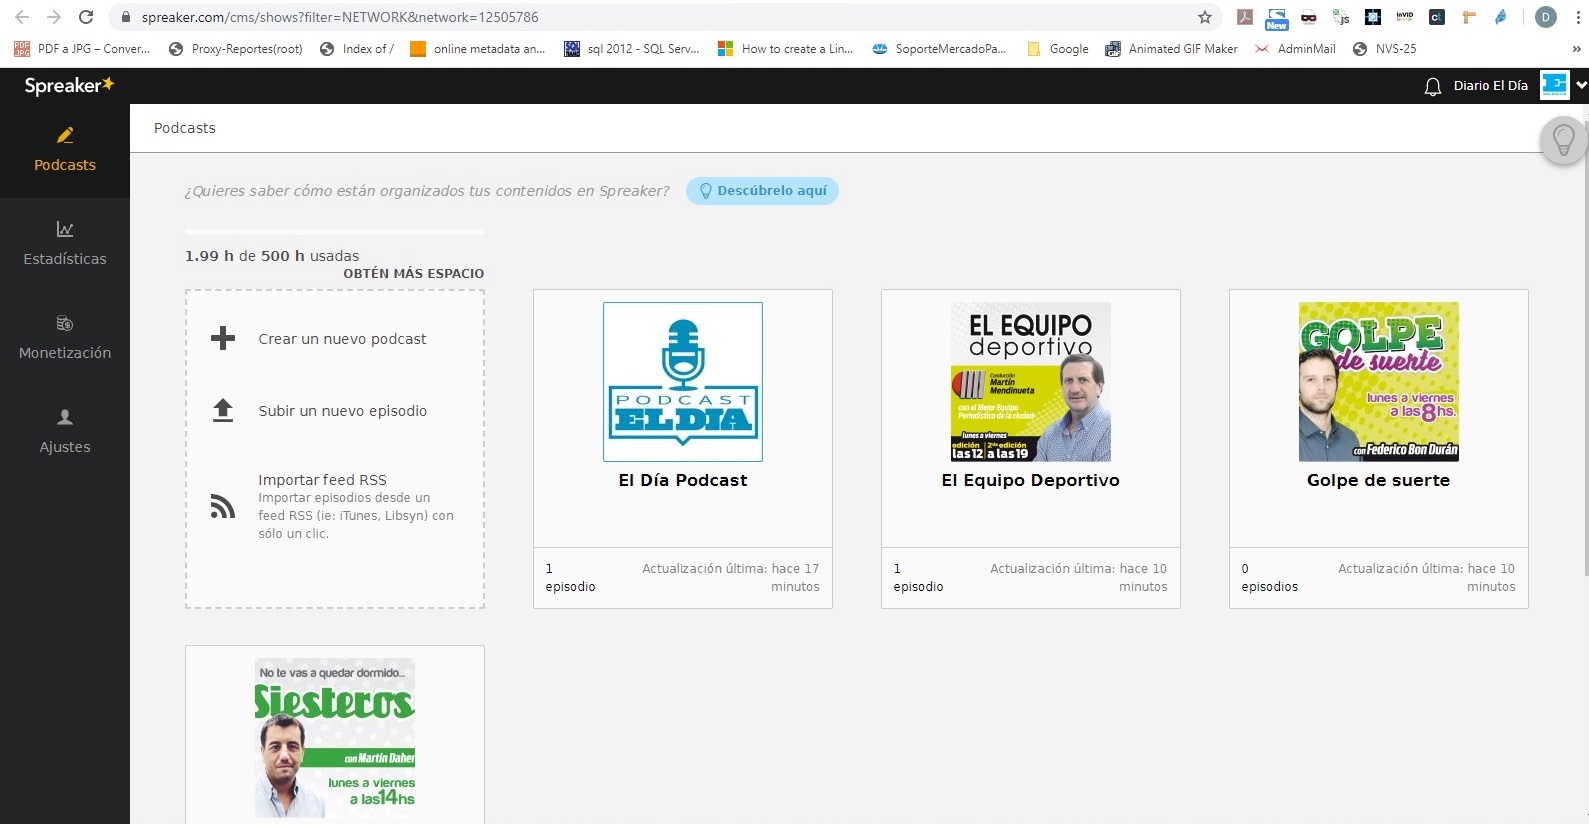Click the storage usage progress bar
Screen dimensions: 1589x824
click(x=334, y=232)
